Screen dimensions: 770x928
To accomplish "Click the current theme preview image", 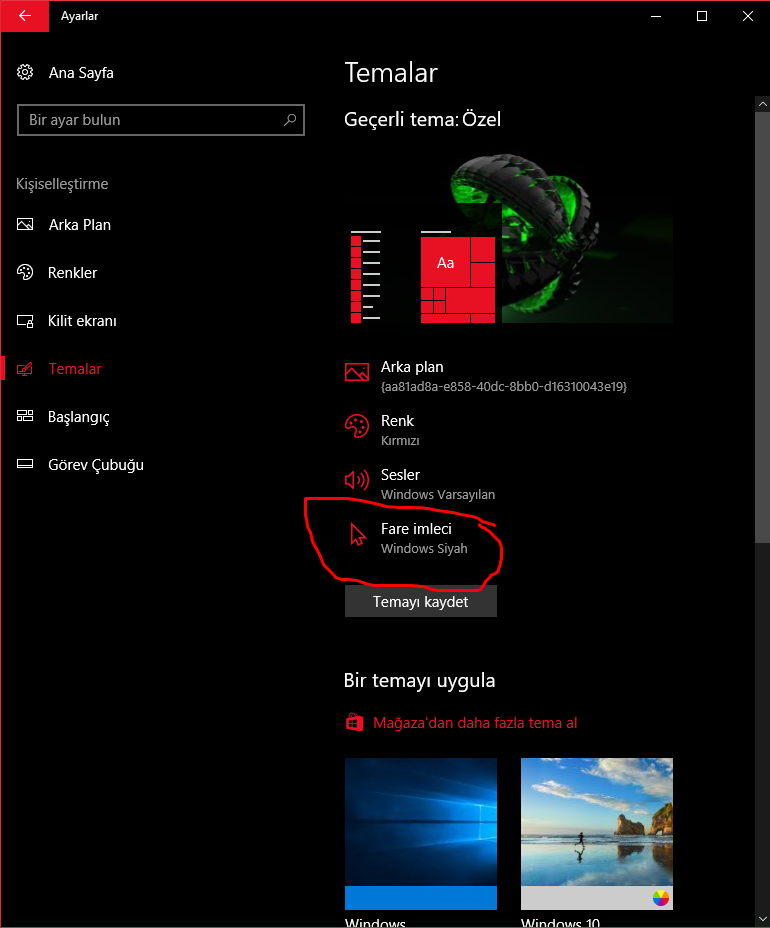I will [511, 239].
